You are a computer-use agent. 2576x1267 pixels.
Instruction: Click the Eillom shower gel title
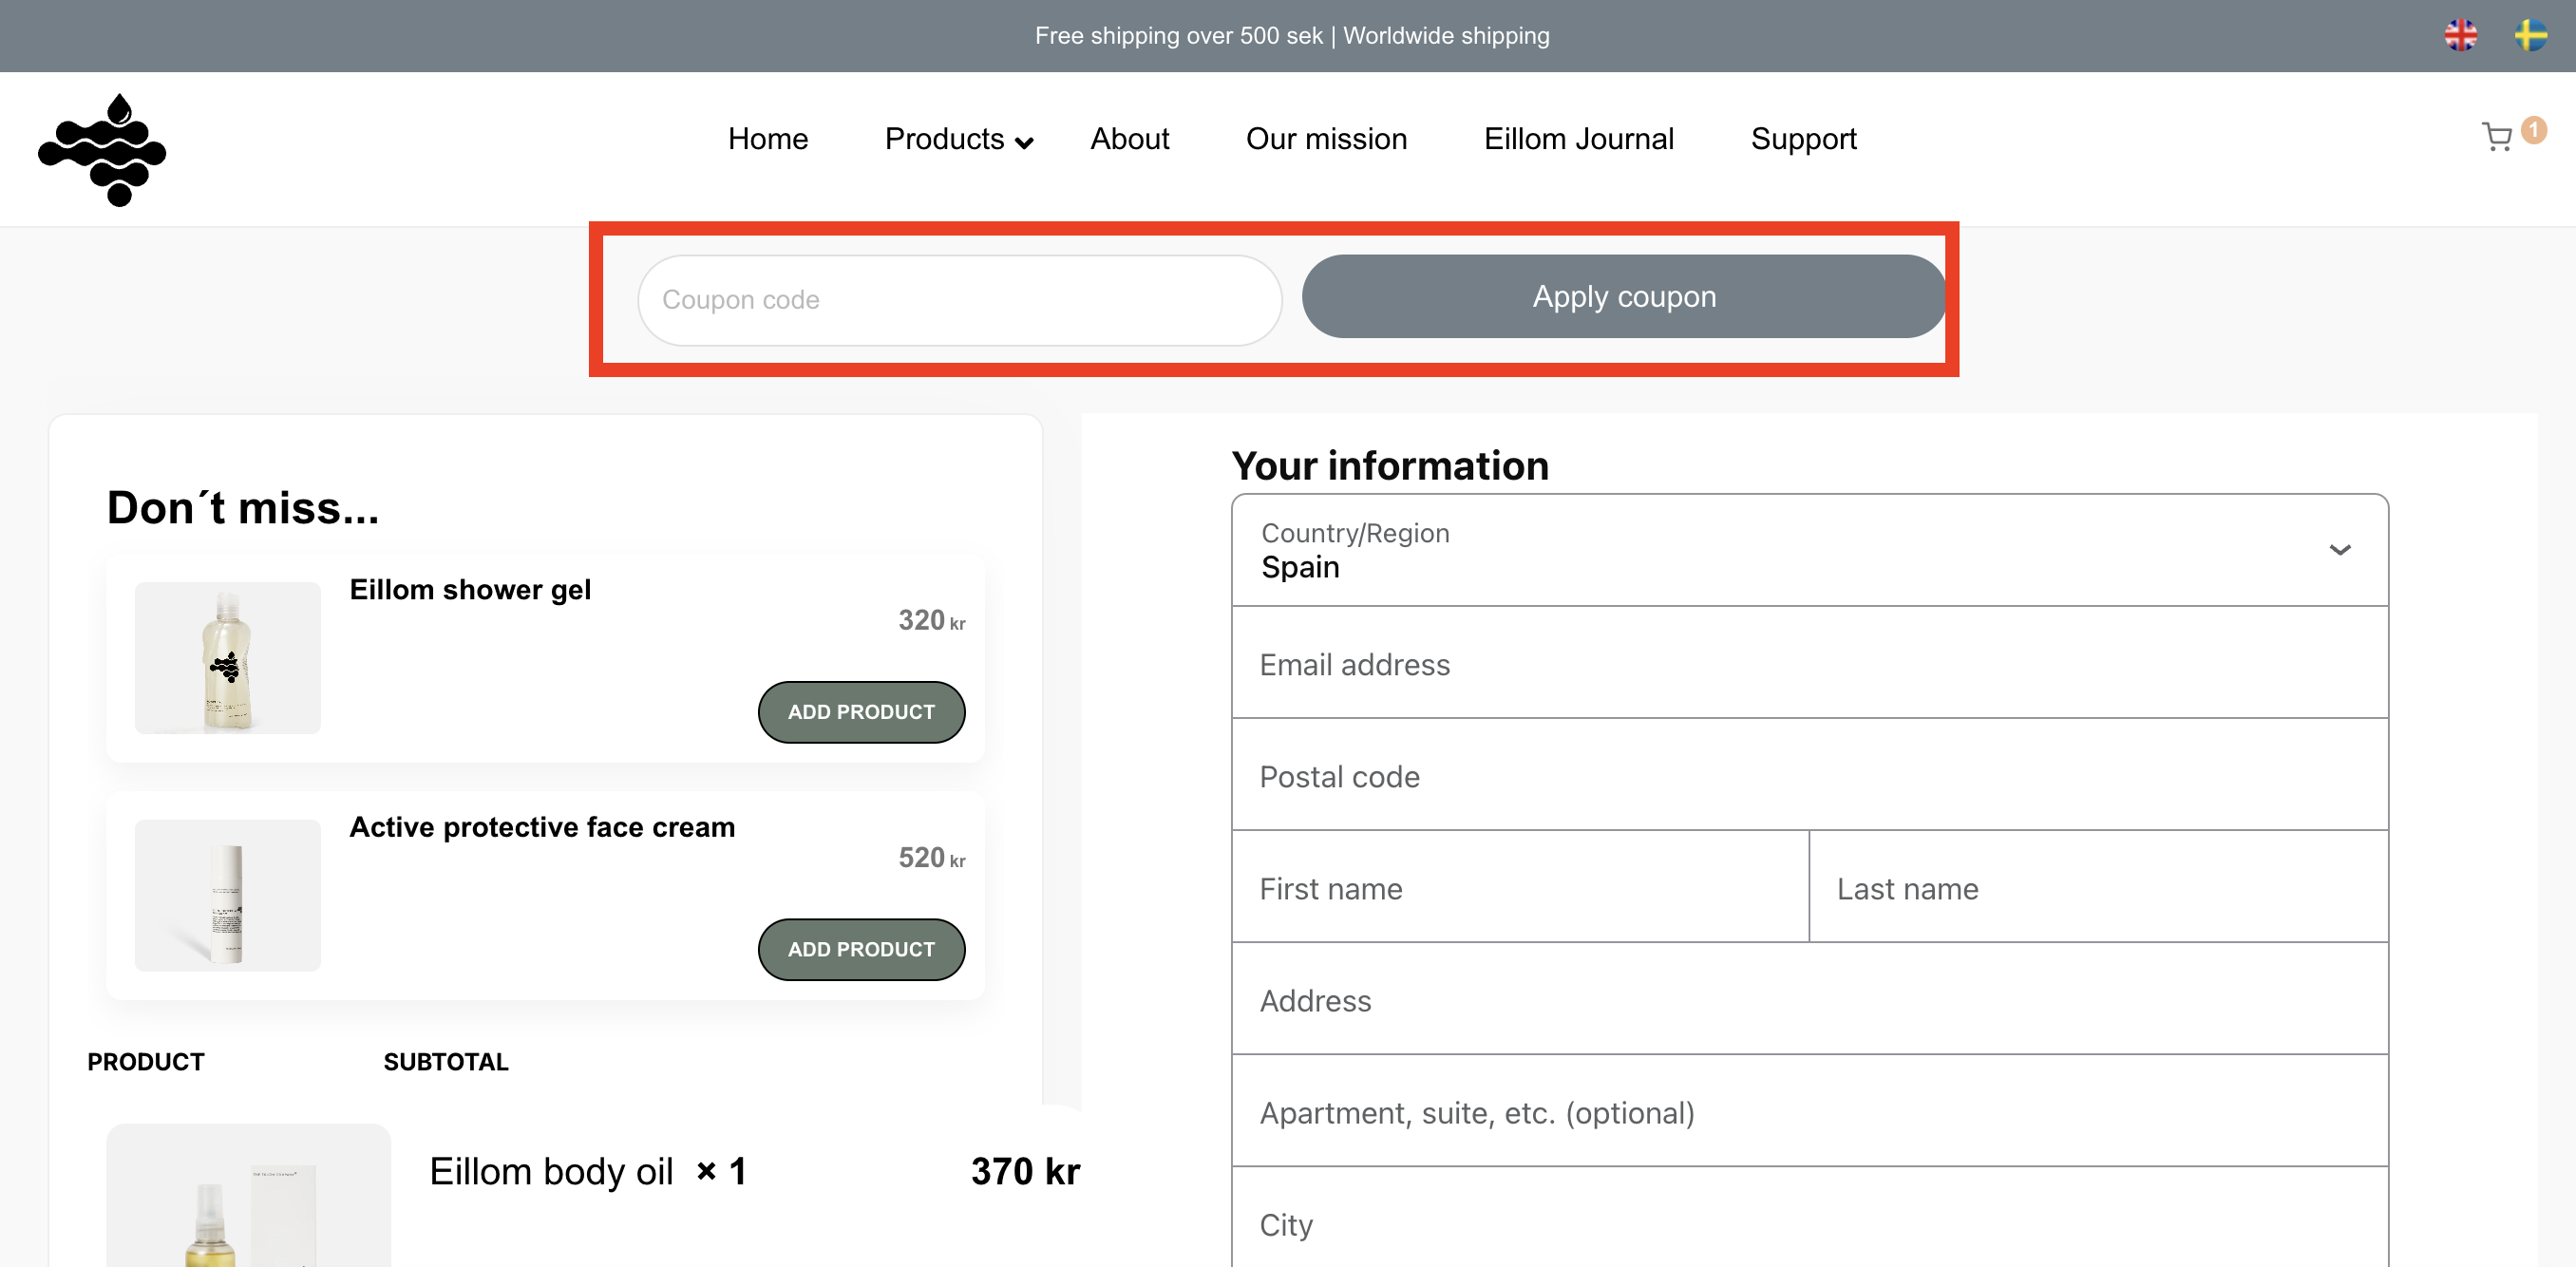470,590
